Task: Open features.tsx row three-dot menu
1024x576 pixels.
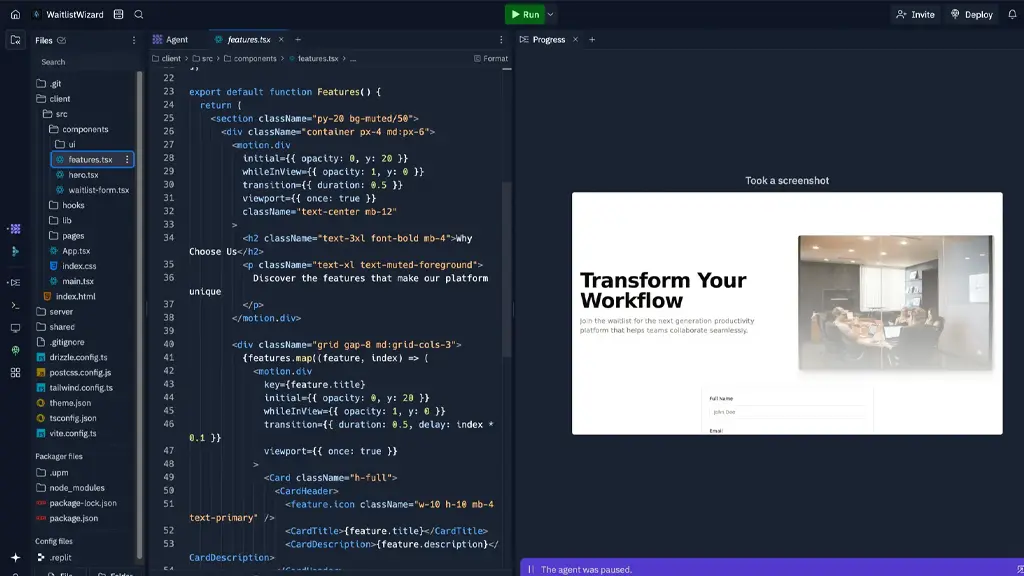Action: pyautogui.click(x=127, y=159)
